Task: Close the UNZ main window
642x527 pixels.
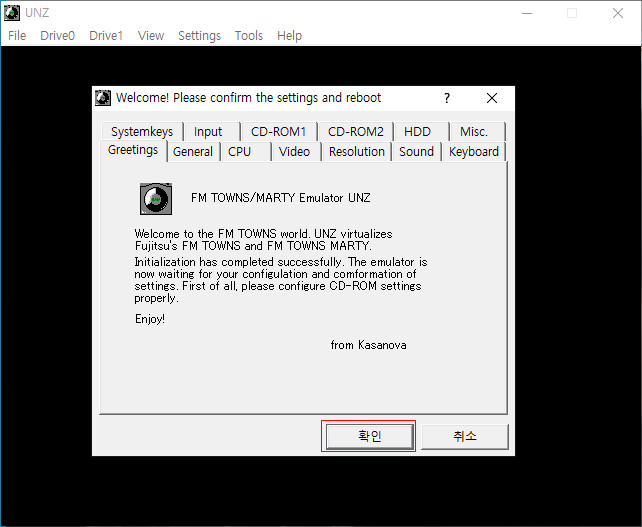Action: point(618,13)
